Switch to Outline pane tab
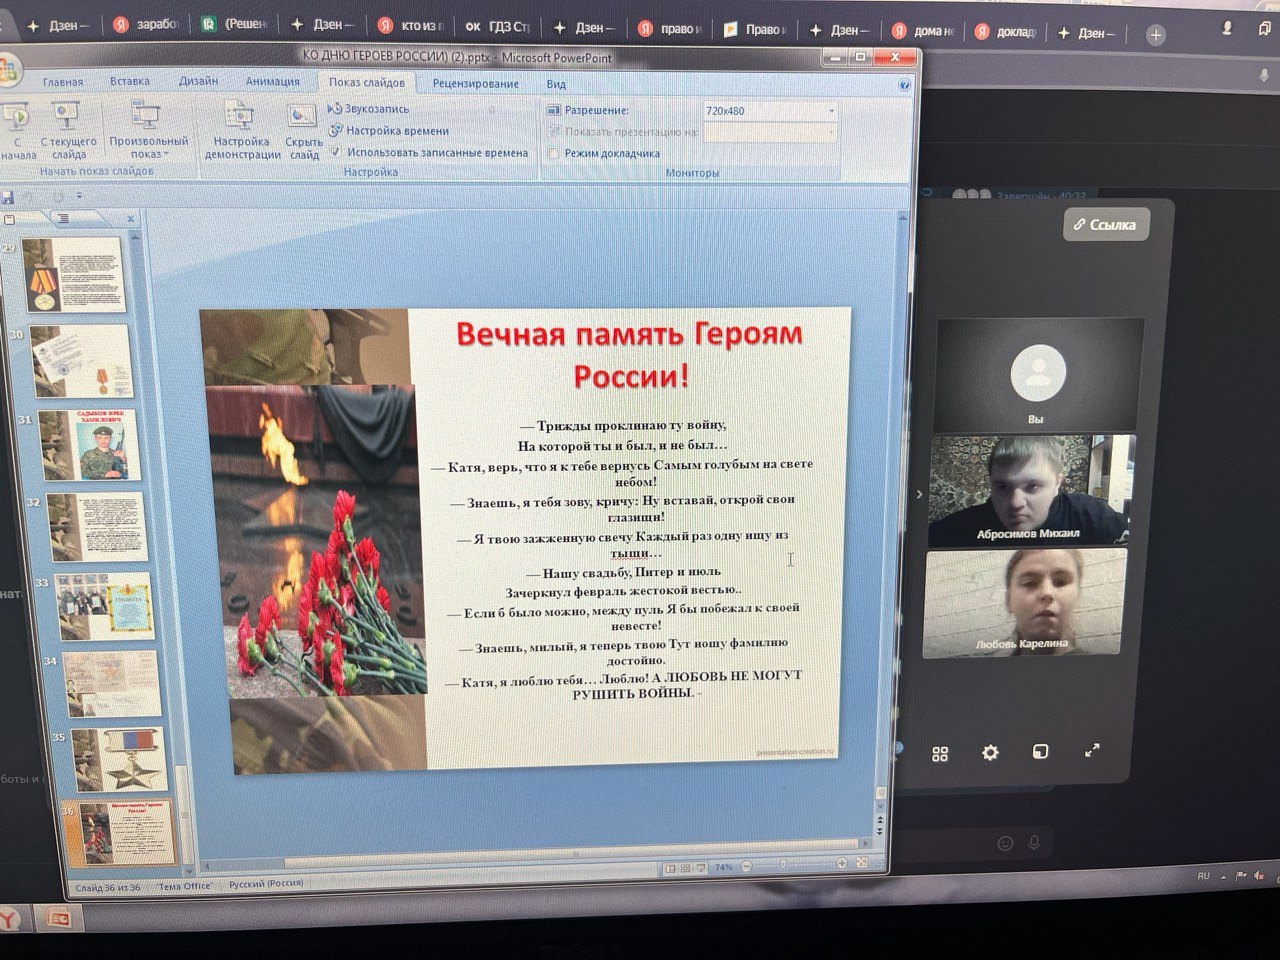This screenshot has width=1280, height=960. (63, 218)
